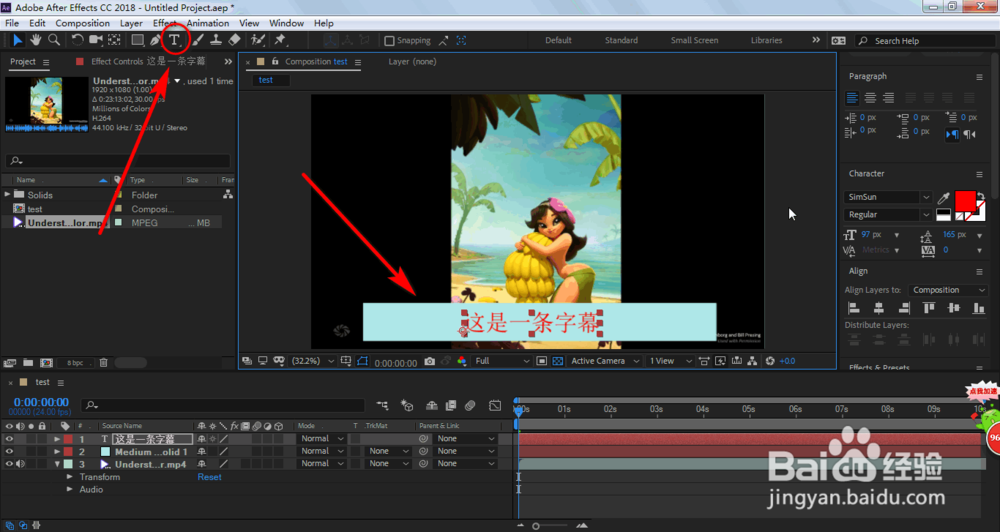Switch to Effect Controls tab
This screenshot has height=532, width=1000.
tap(148, 62)
